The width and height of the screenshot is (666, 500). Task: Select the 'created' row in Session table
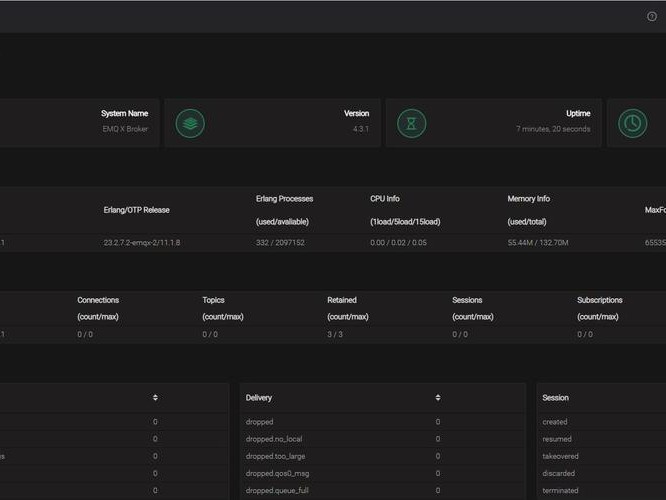click(601, 422)
